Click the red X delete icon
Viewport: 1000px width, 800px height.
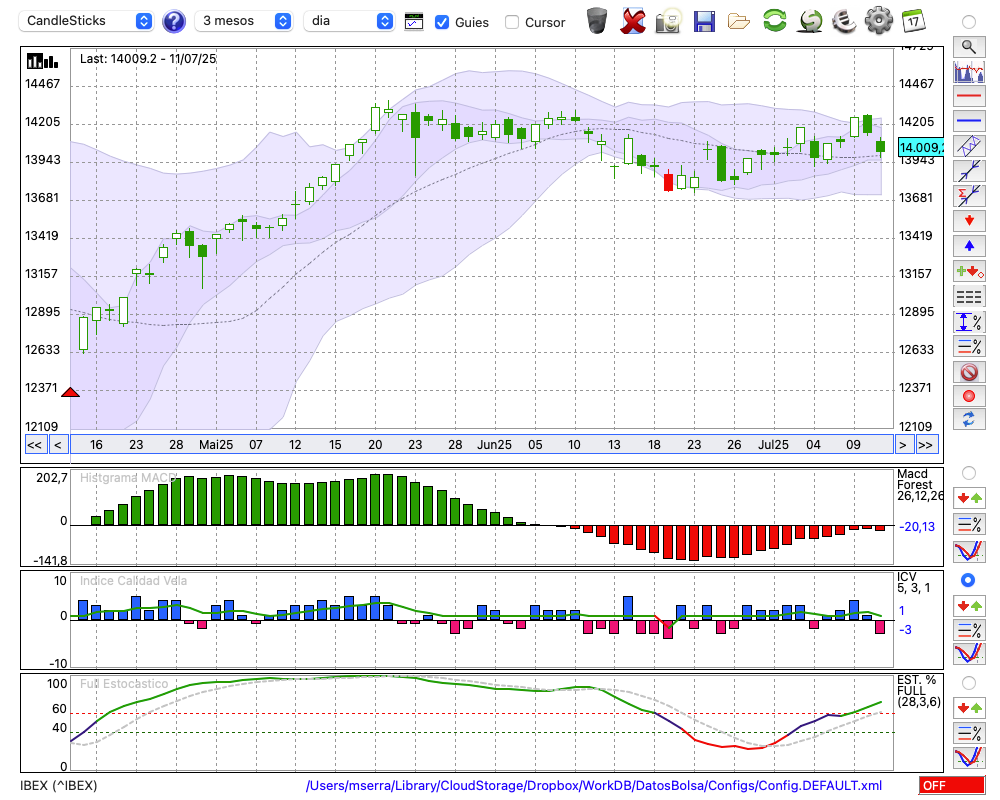(632, 20)
